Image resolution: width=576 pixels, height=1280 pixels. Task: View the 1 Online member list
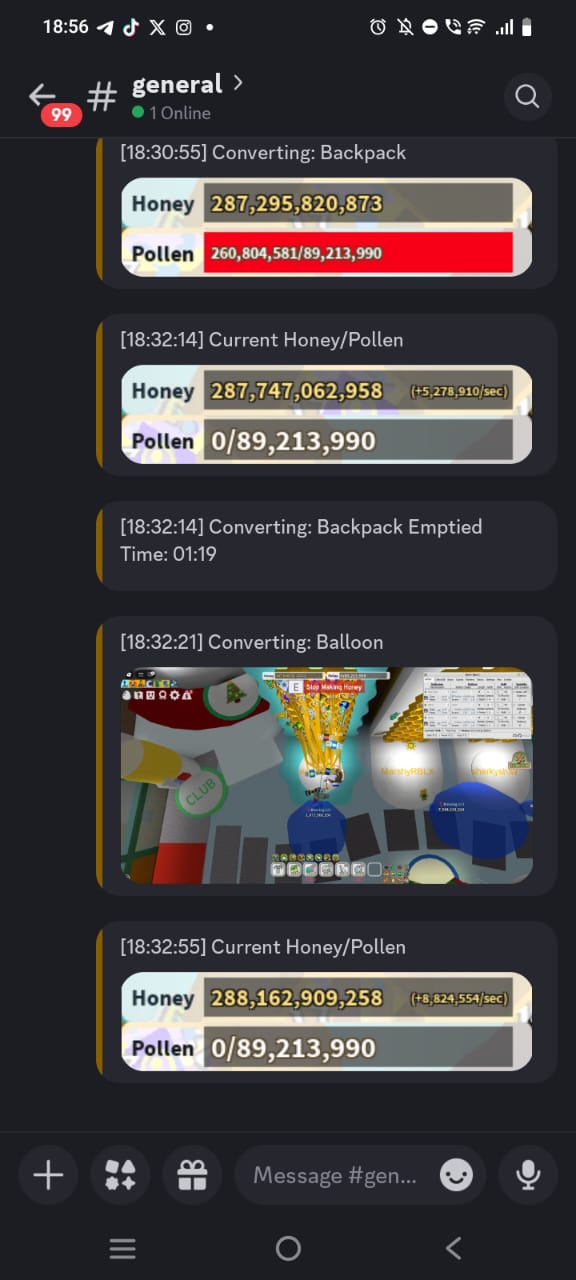pos(171,113)
